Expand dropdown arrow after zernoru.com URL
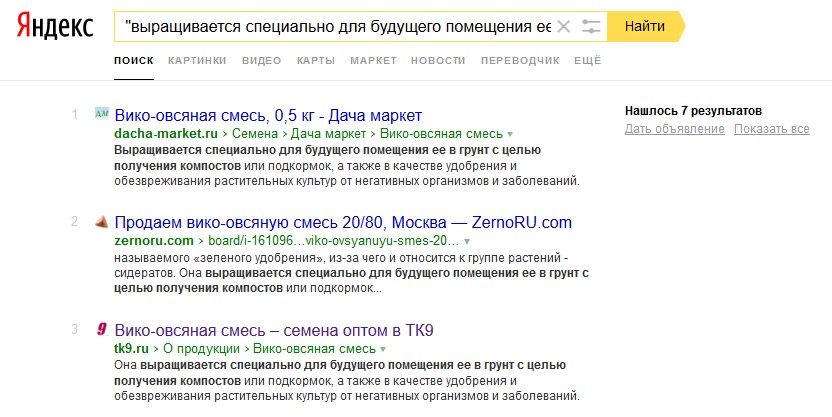832x417 pixels. pos(467,241)
